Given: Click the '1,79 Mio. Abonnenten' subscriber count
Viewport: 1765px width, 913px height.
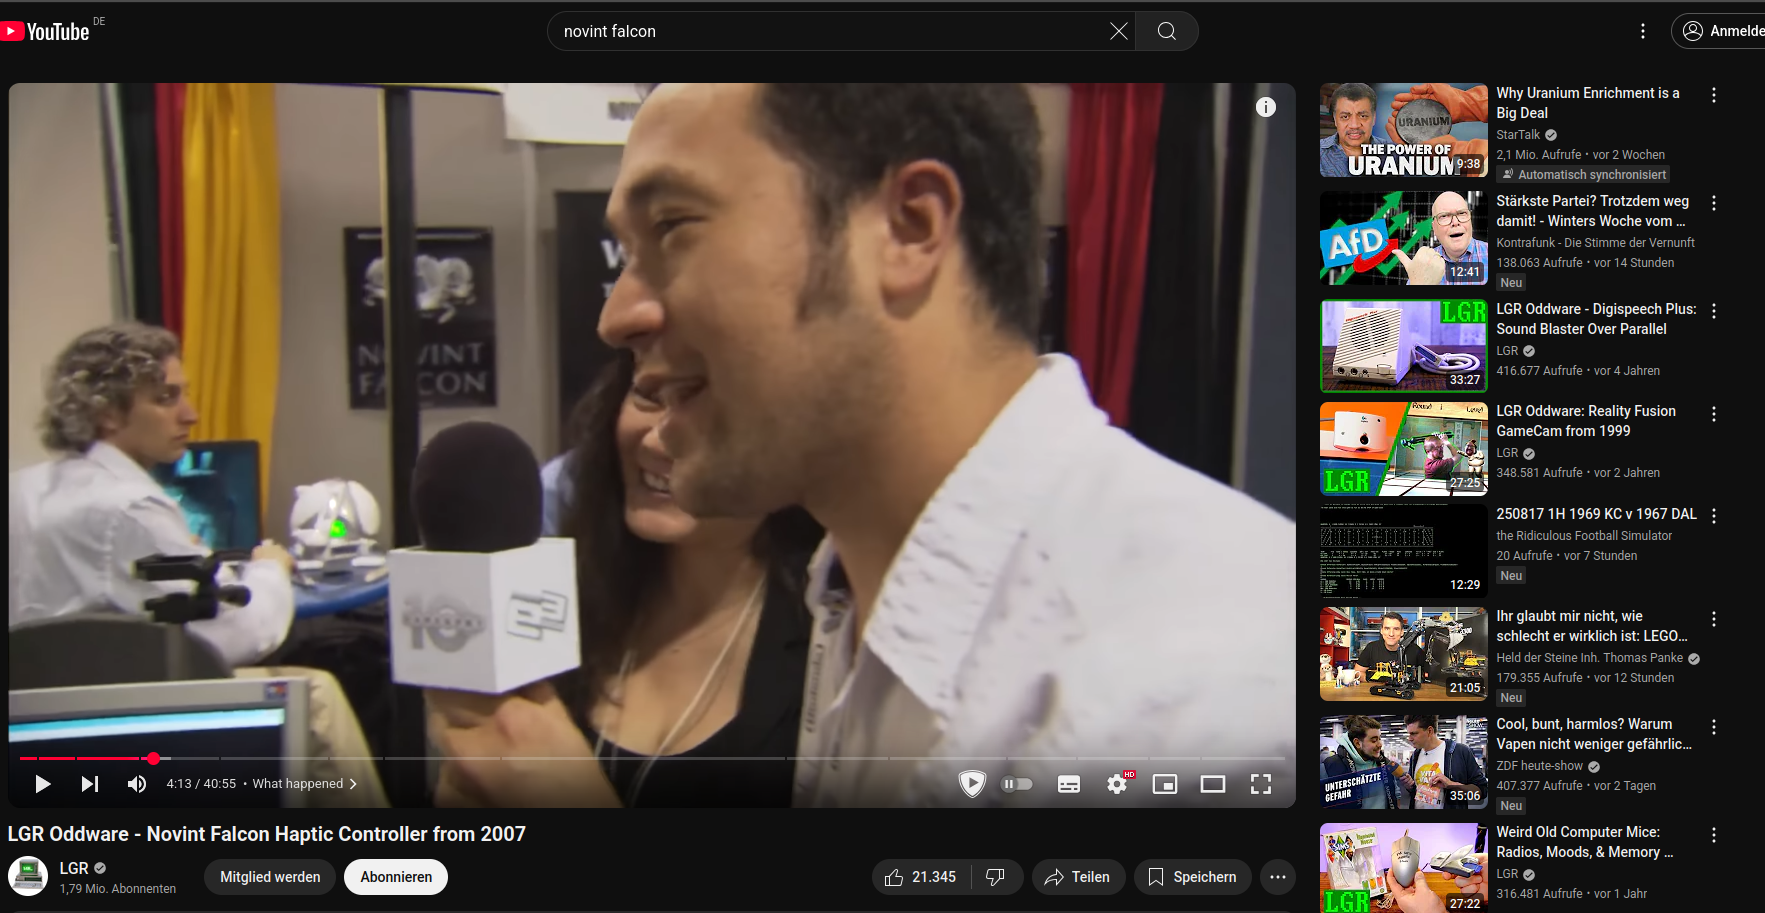Looking at the screenshot, I should (118, 889).
